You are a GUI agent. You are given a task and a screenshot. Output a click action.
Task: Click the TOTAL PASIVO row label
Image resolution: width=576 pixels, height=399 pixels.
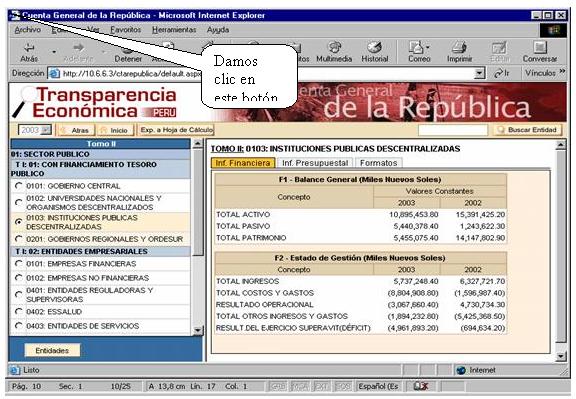coord(243,226)
